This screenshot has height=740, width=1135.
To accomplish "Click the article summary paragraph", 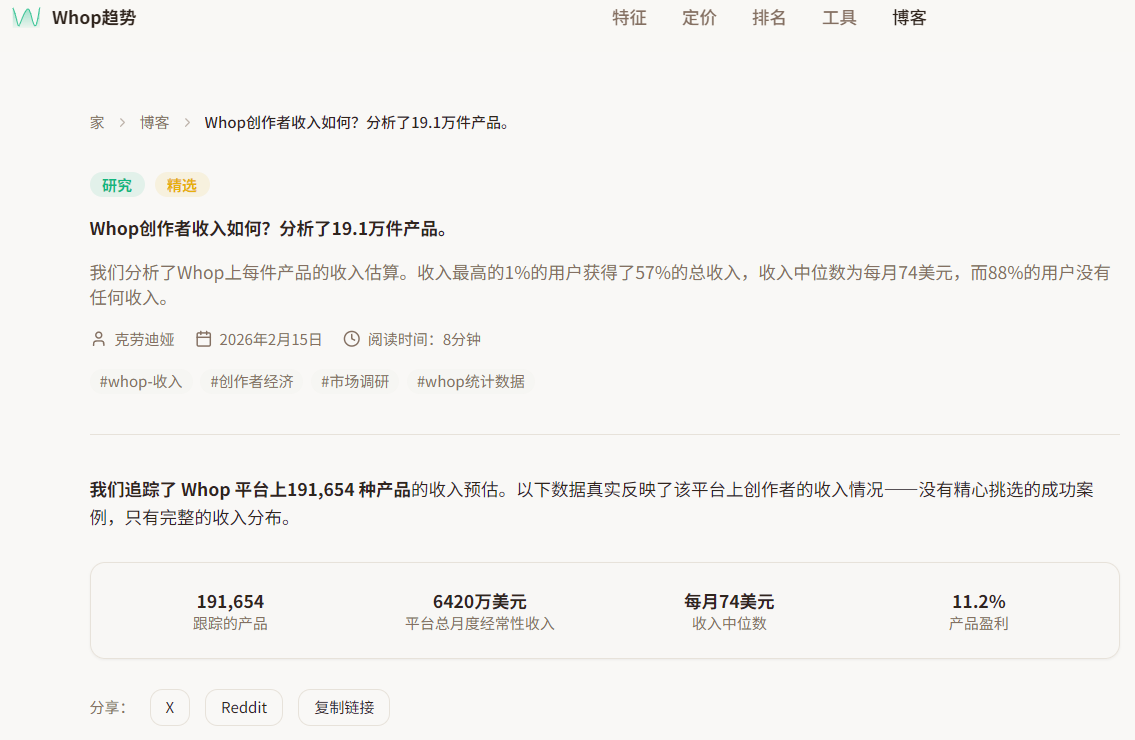I will tap(600, 285).
